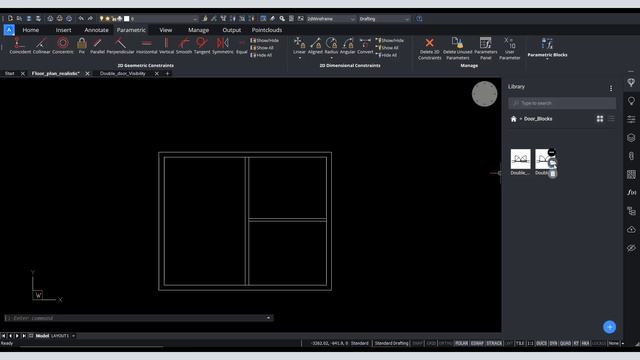Toggle ESNAP in the status bar
Viewport: 640px width, 360px height.
pyautogui.click(x=477, y=343)
